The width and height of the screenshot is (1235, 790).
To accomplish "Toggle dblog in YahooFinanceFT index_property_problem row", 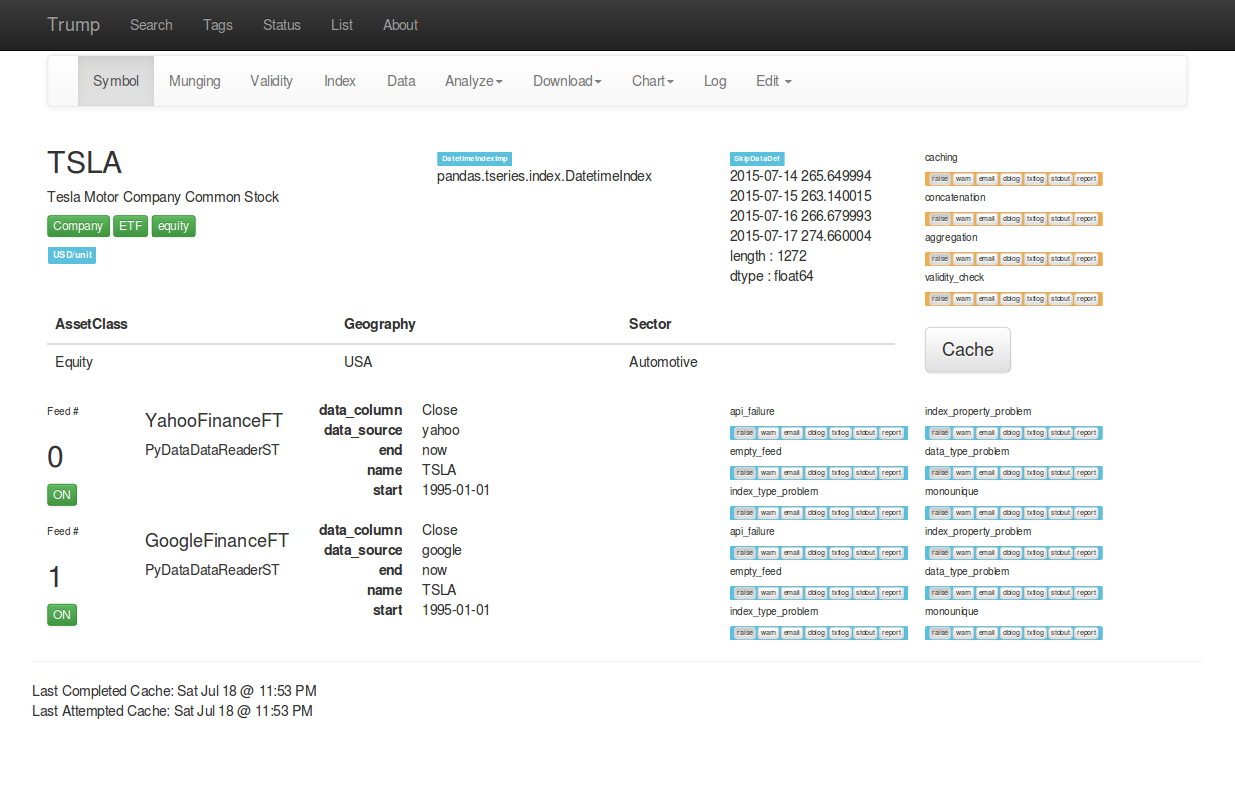I will click(x=1011, y=433).
